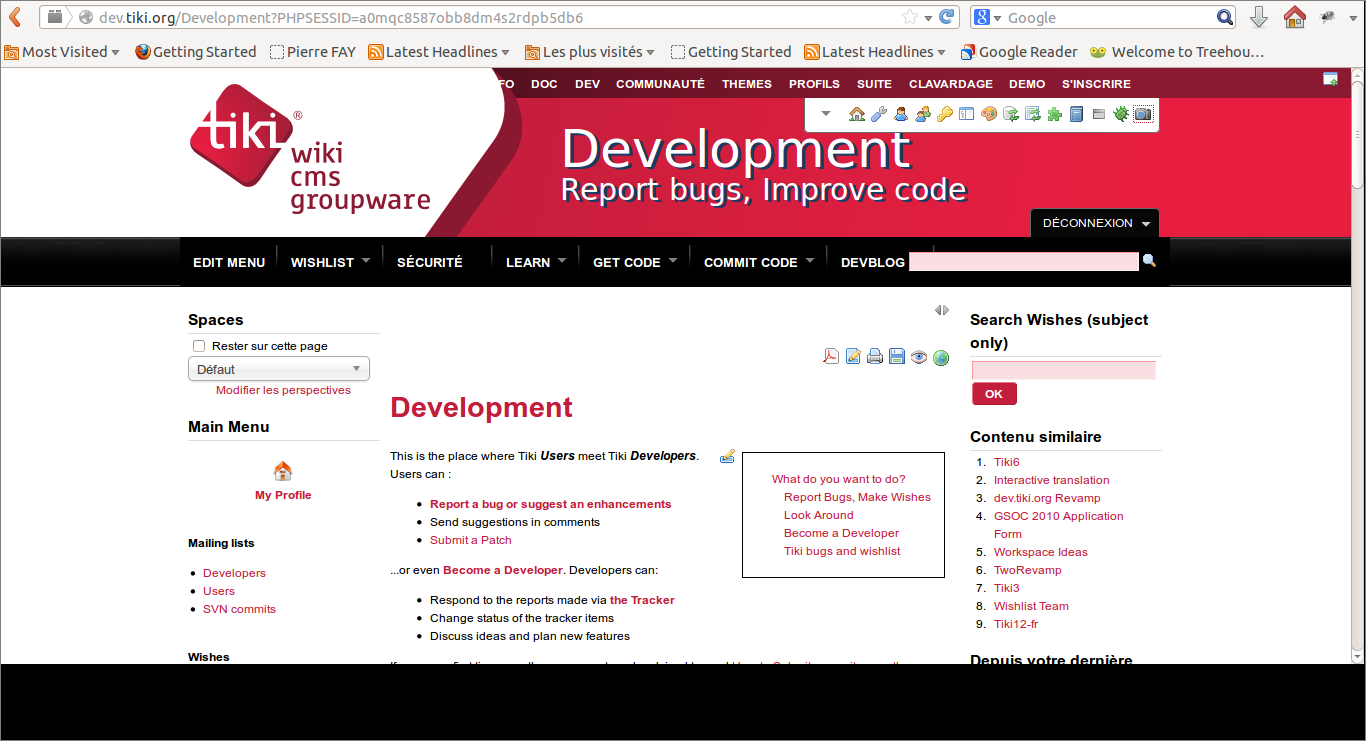Open the CLAVARDAGE top menu item
1366x741 pixels.
pos(951,84)
